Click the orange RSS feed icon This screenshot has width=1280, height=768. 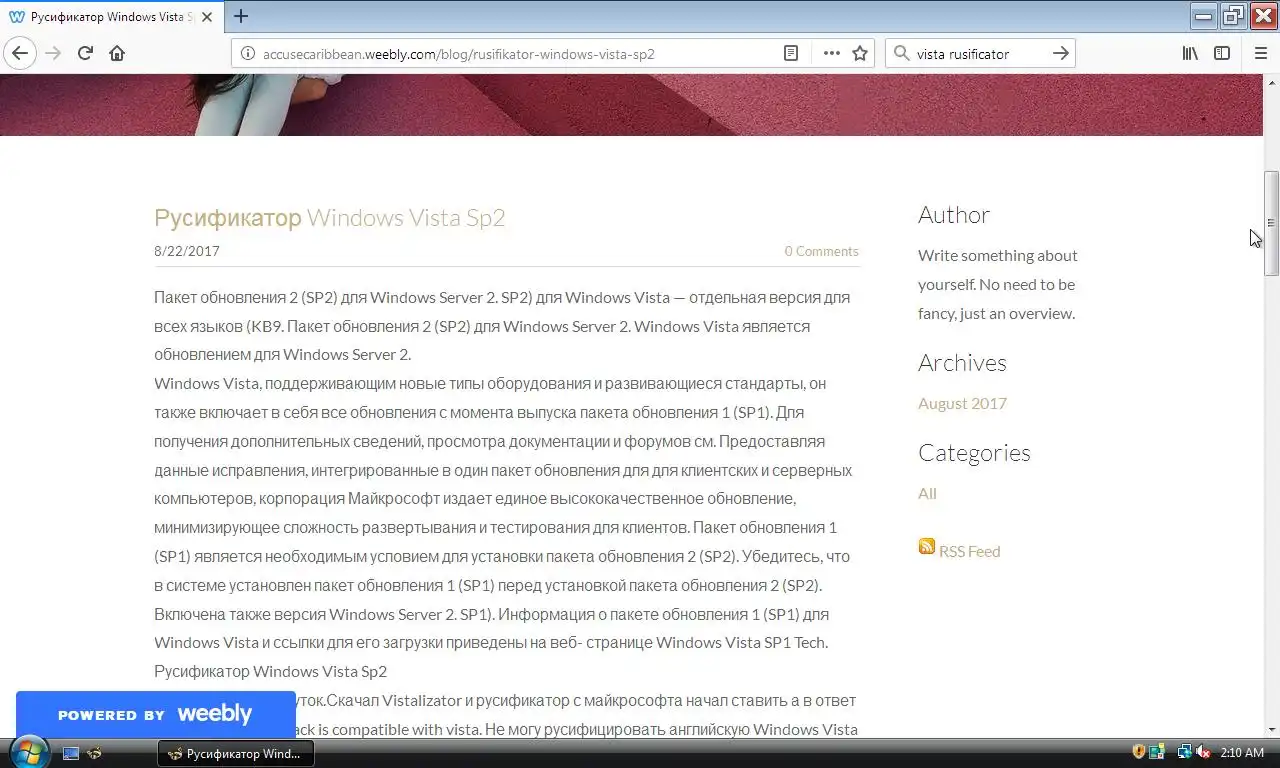click(x=927, y=547)
